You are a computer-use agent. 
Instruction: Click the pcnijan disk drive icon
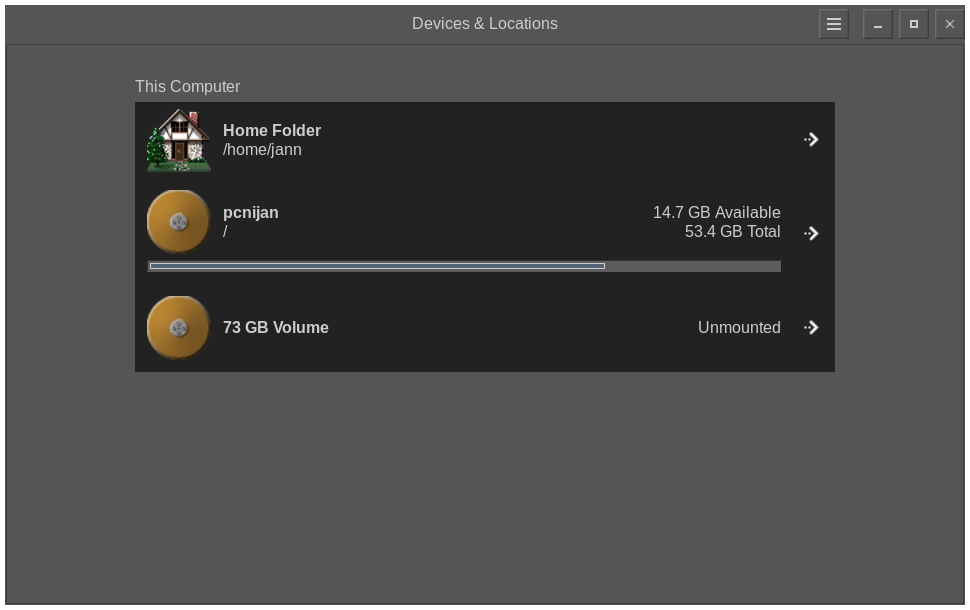[x=178, y=222]
